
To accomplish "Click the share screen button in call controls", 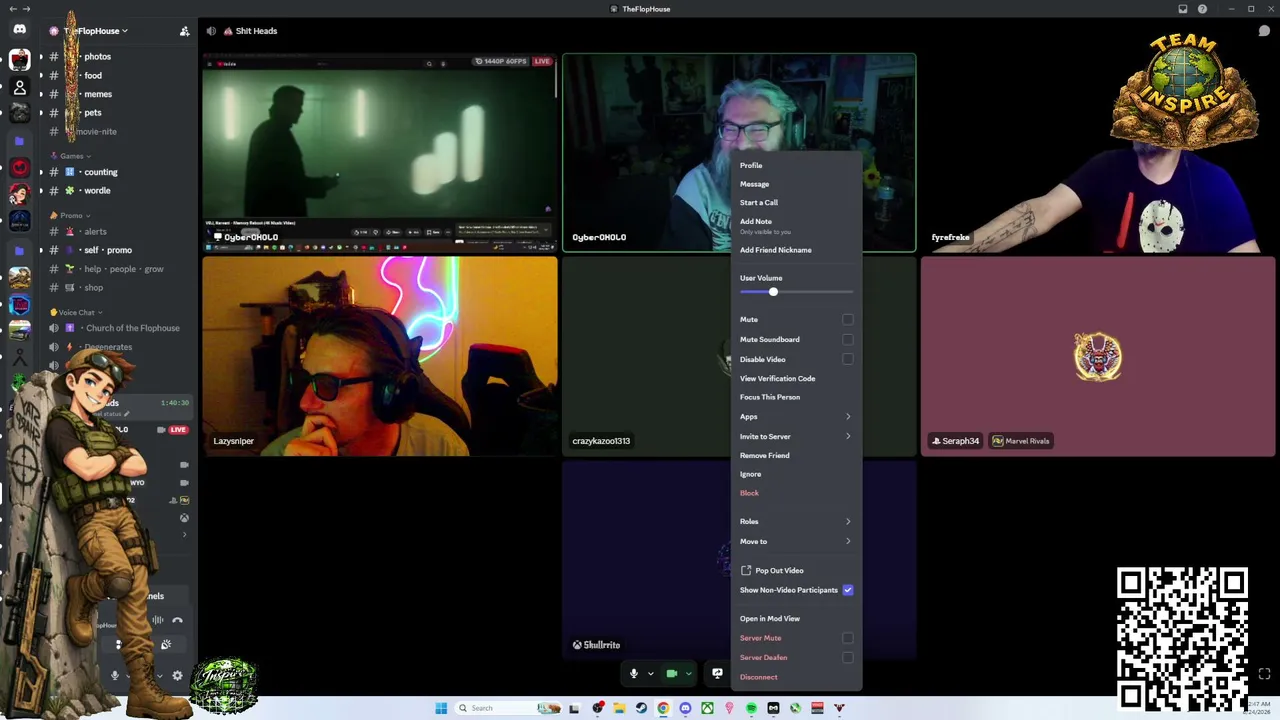I will pyautogui.click(x=717, y=674).
